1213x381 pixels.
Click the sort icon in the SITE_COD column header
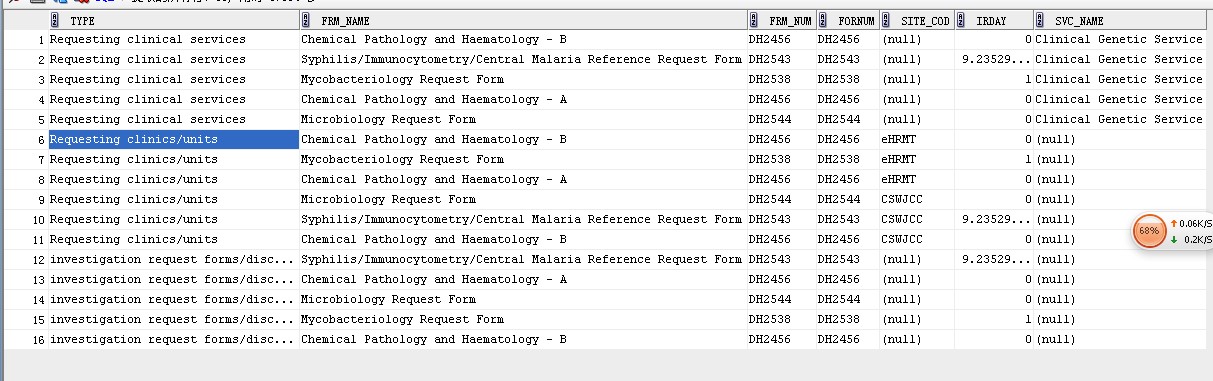click(x=886, y=20)
